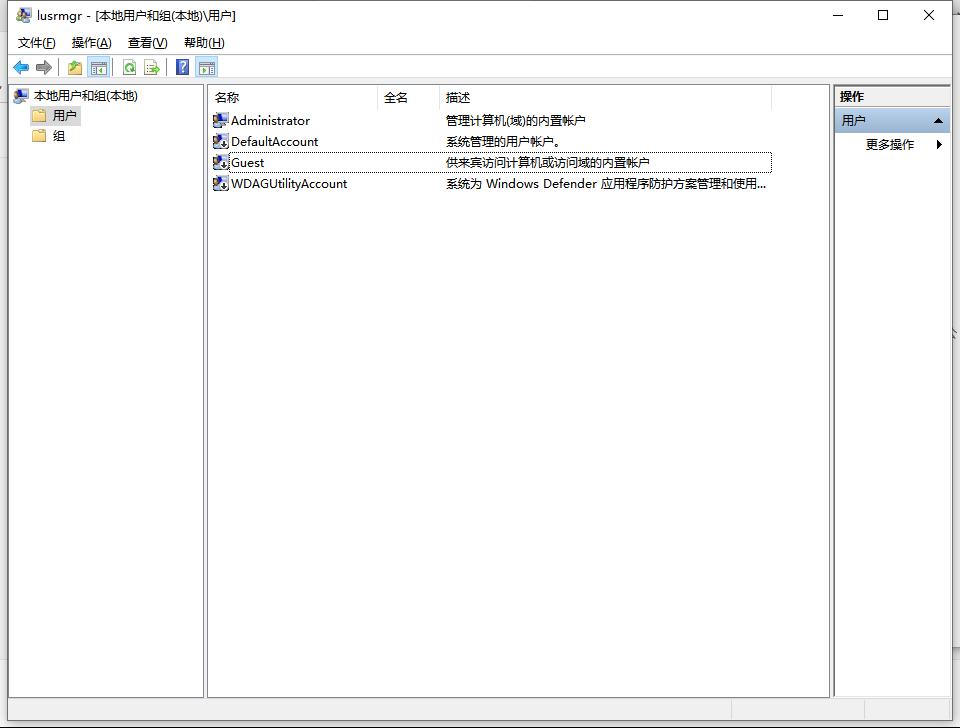Select the Administrator account name
The height and width of the screenshot is (728, 960).
(270, 121)
